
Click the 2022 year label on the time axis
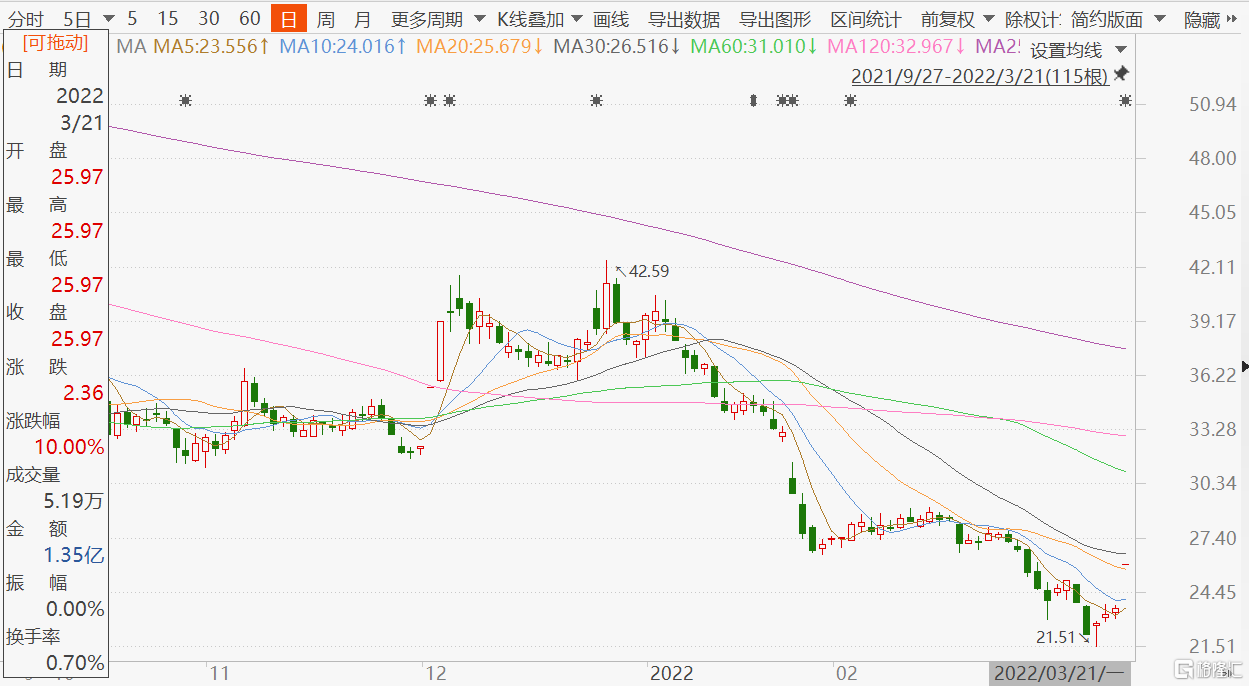pyautogui.click(x=671, y=673)
